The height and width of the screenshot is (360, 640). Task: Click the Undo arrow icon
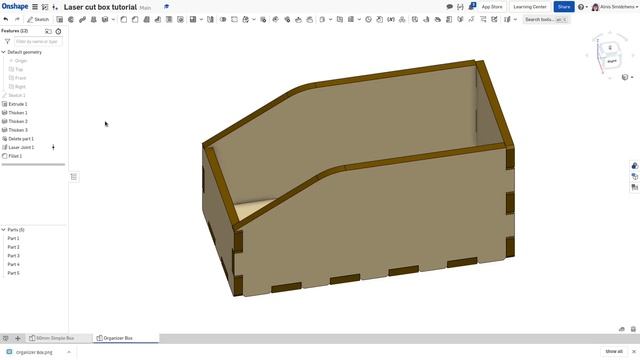(6, 19)
